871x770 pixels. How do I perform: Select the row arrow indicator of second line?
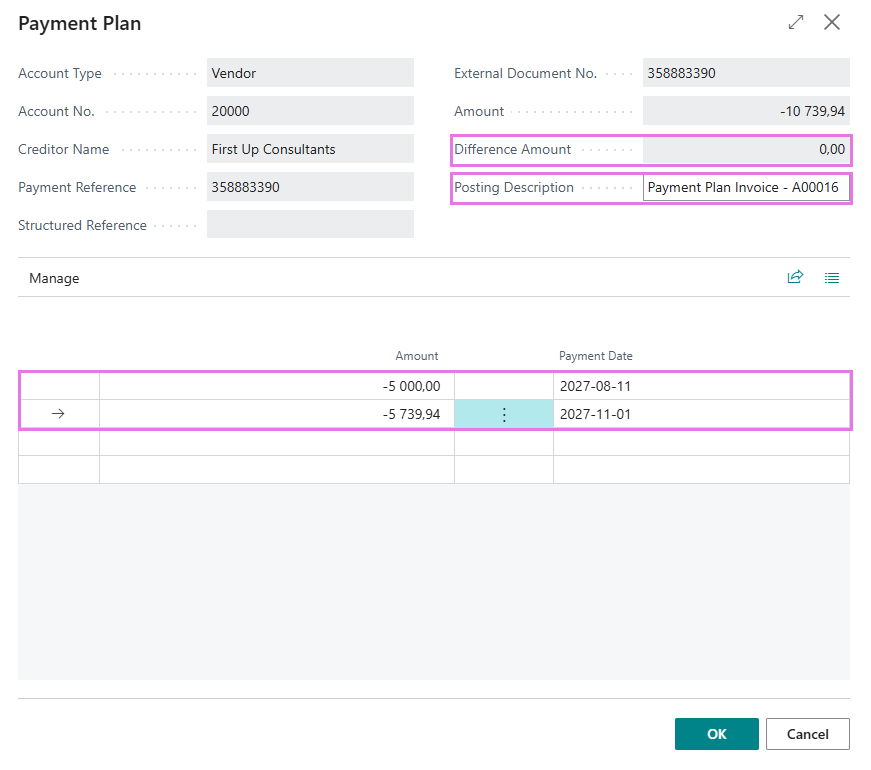coord(58,414)
